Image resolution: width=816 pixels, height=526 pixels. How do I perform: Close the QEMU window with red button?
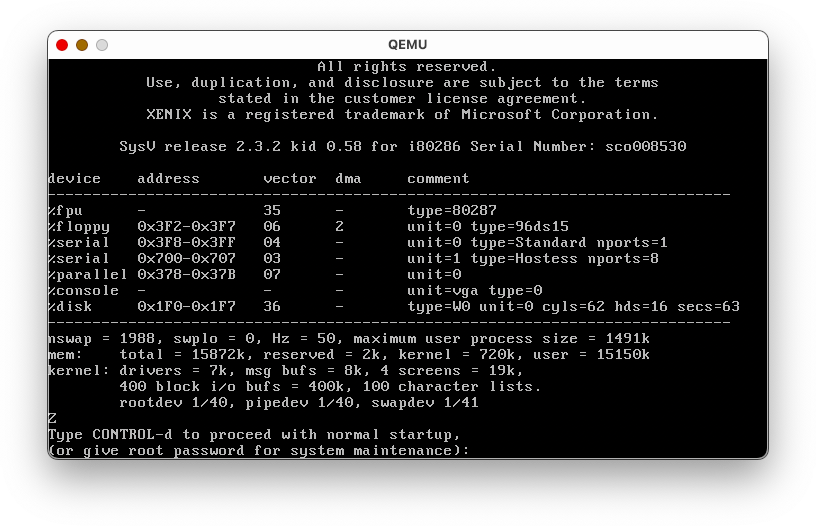click(62, 45)
